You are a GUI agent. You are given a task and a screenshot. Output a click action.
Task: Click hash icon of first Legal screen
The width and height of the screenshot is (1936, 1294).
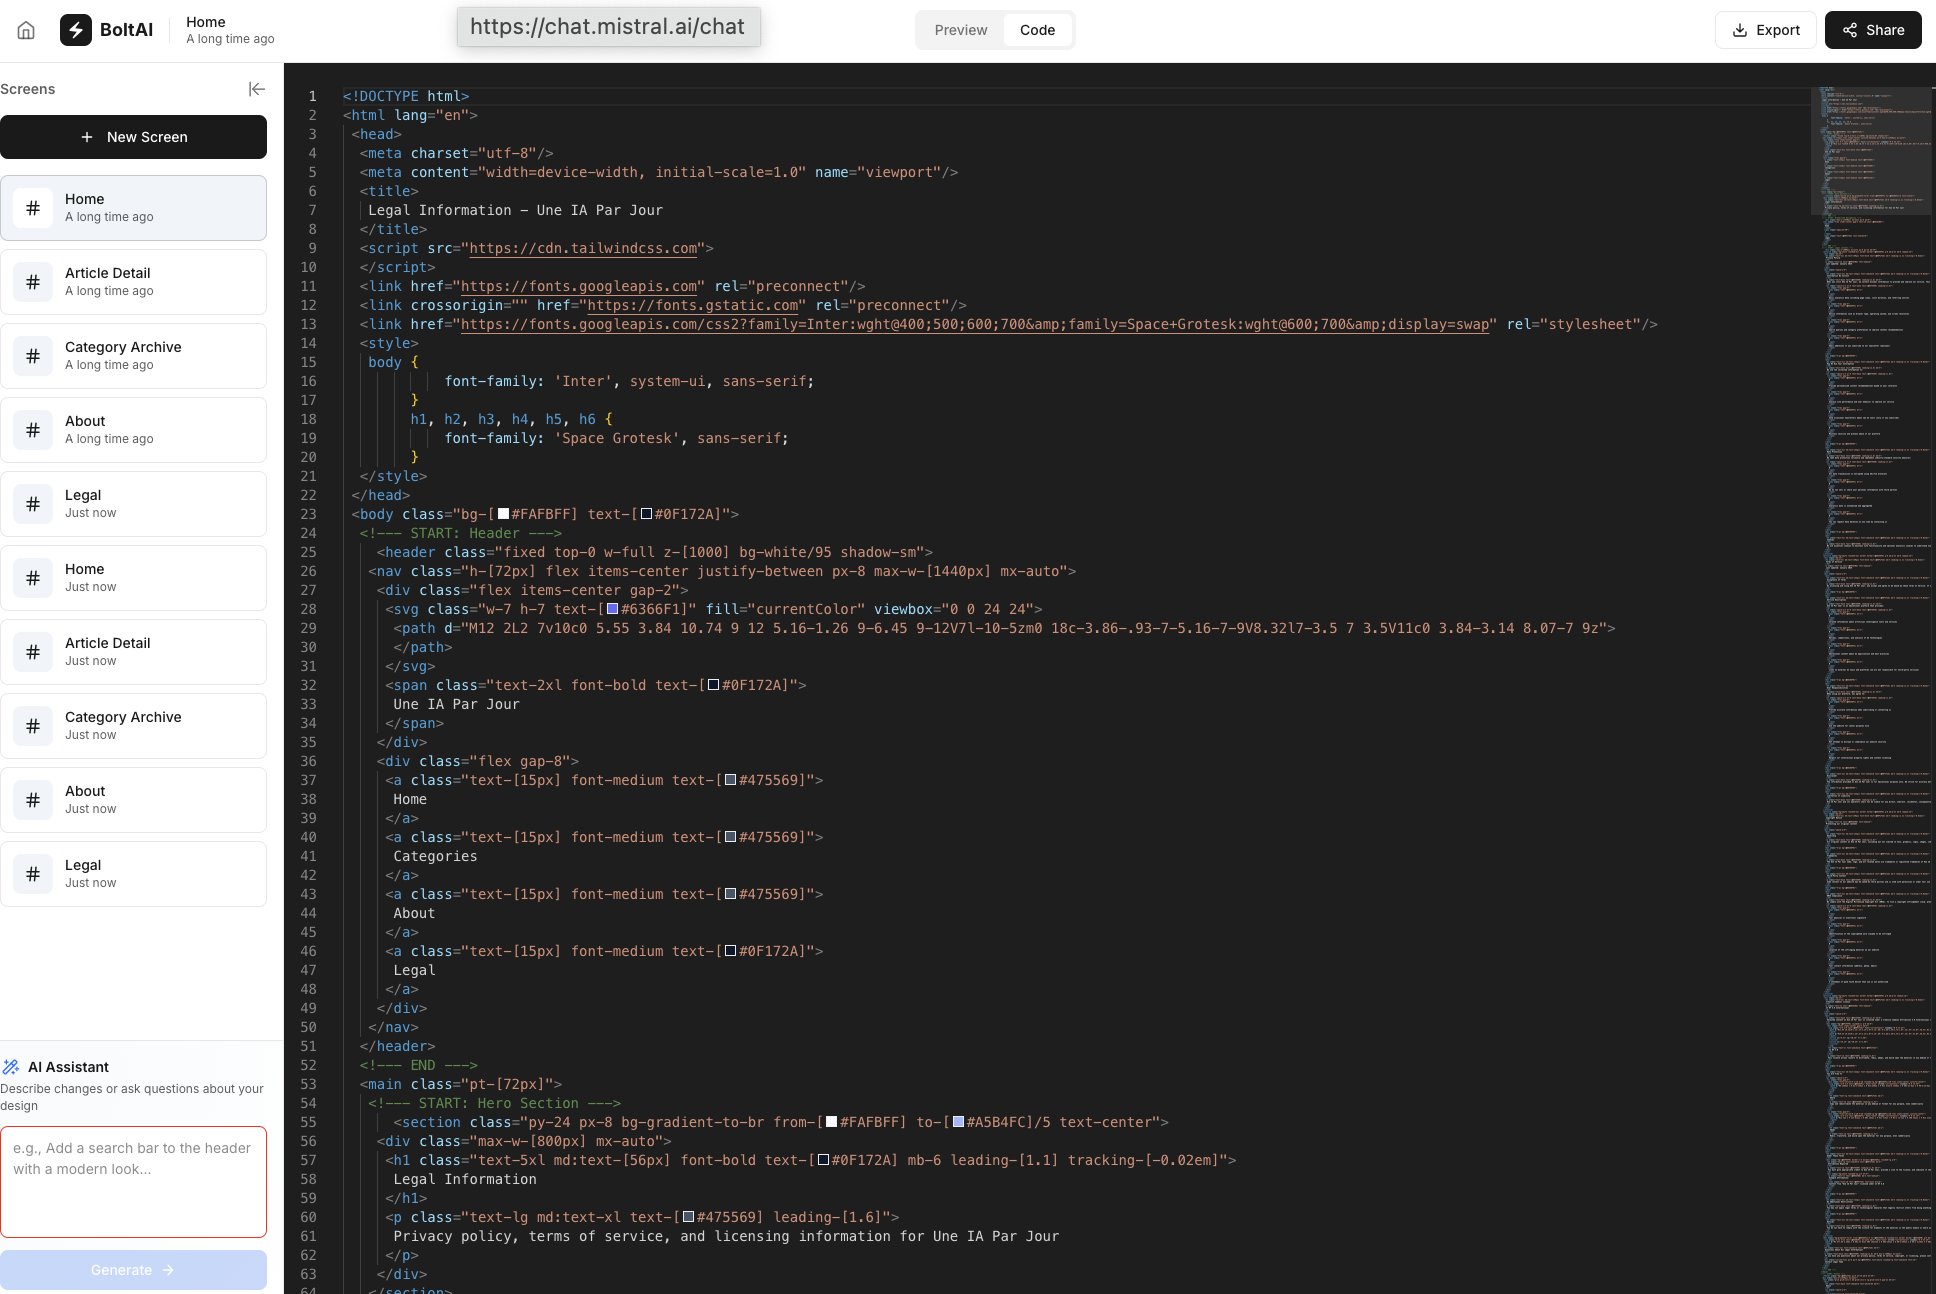pos(33,504)
